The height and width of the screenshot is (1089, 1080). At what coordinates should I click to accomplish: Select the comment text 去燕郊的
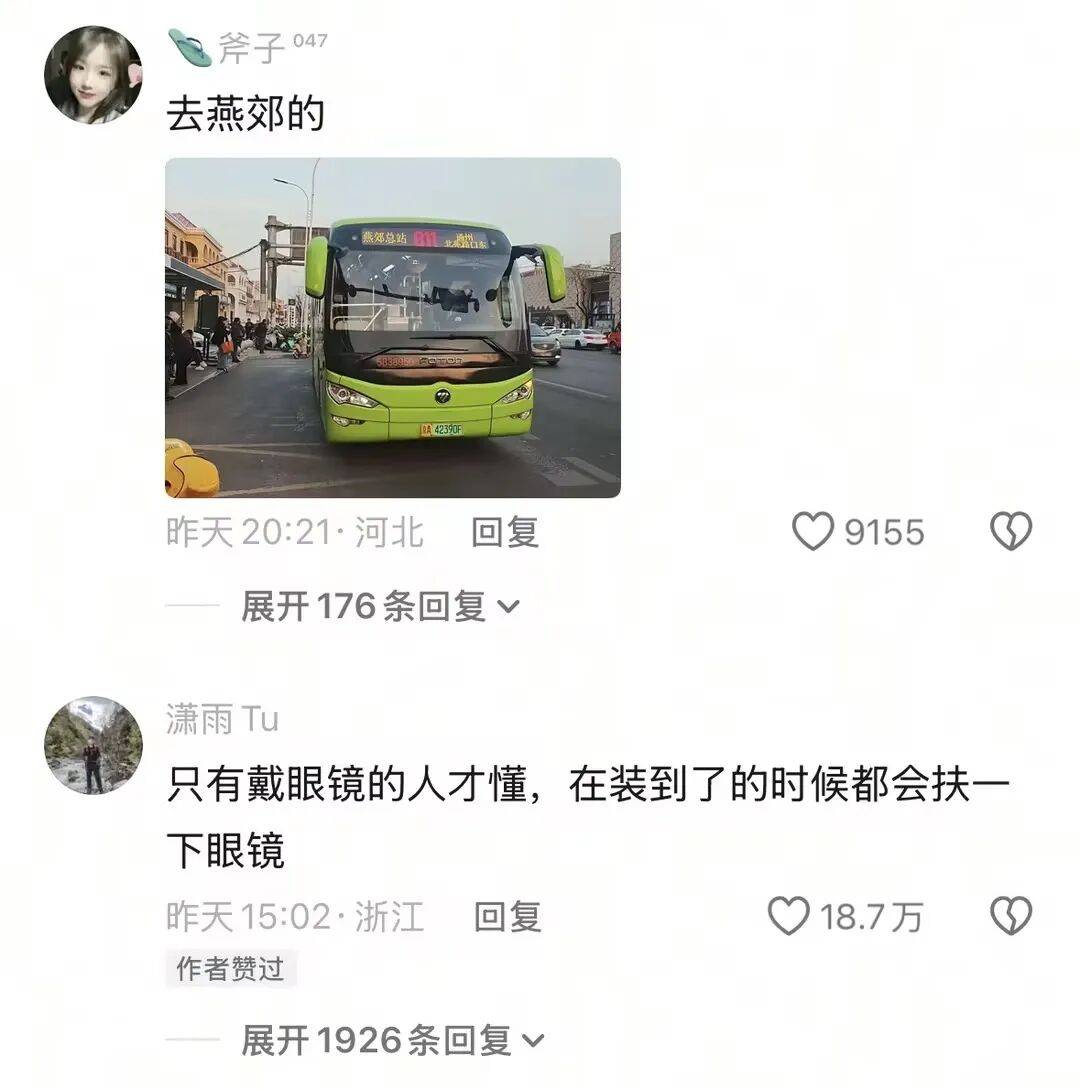(246, 113)
